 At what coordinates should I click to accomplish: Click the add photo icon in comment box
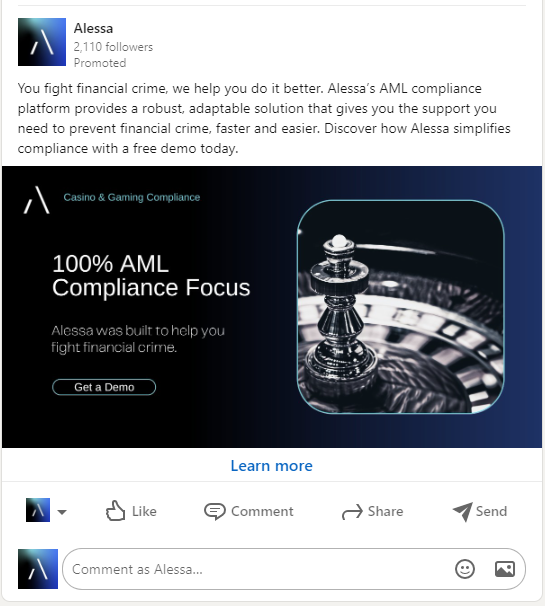pos(505,569)
